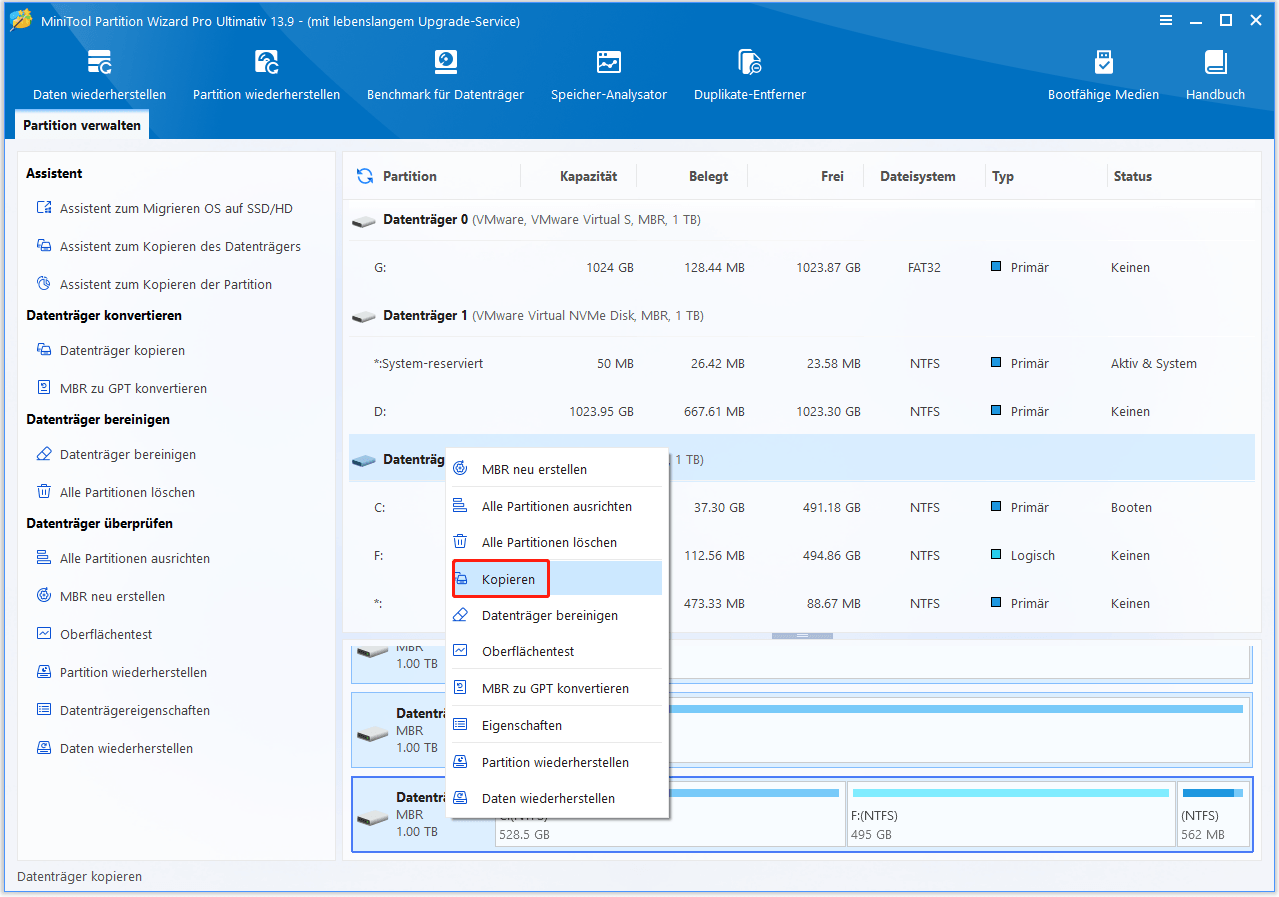Choose Alle Partitionen löschen from context menu
1279x897 pixels.
click(x=557, y=542)
